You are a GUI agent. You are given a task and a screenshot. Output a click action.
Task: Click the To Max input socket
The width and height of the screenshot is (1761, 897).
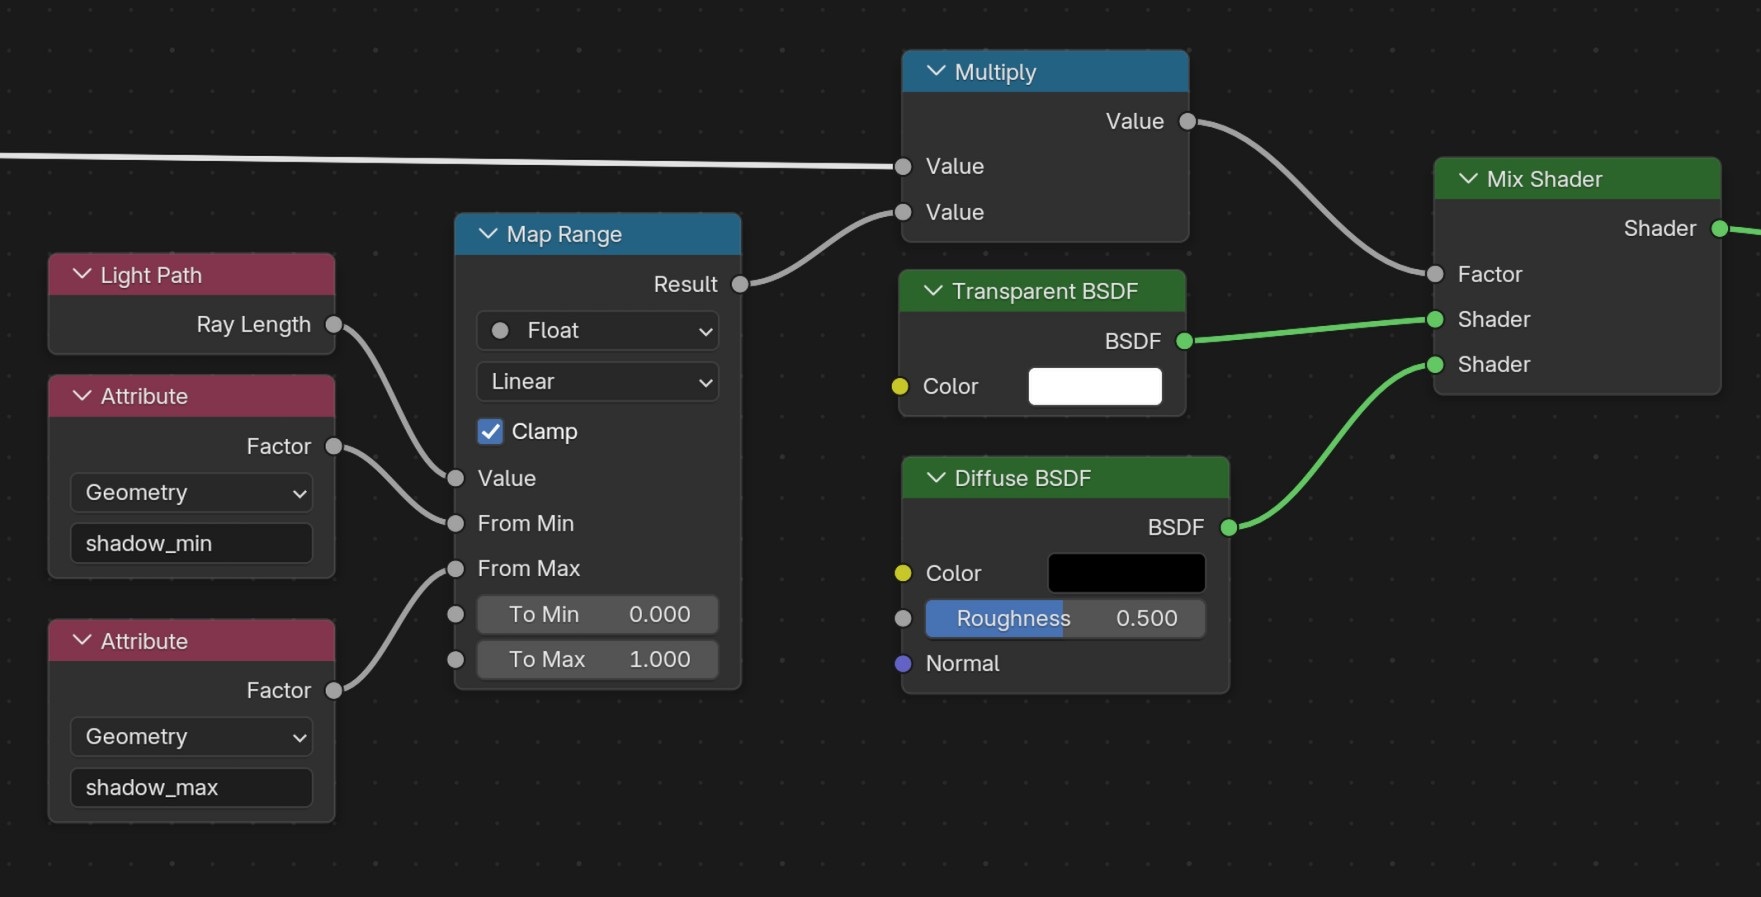pos(455,659)
